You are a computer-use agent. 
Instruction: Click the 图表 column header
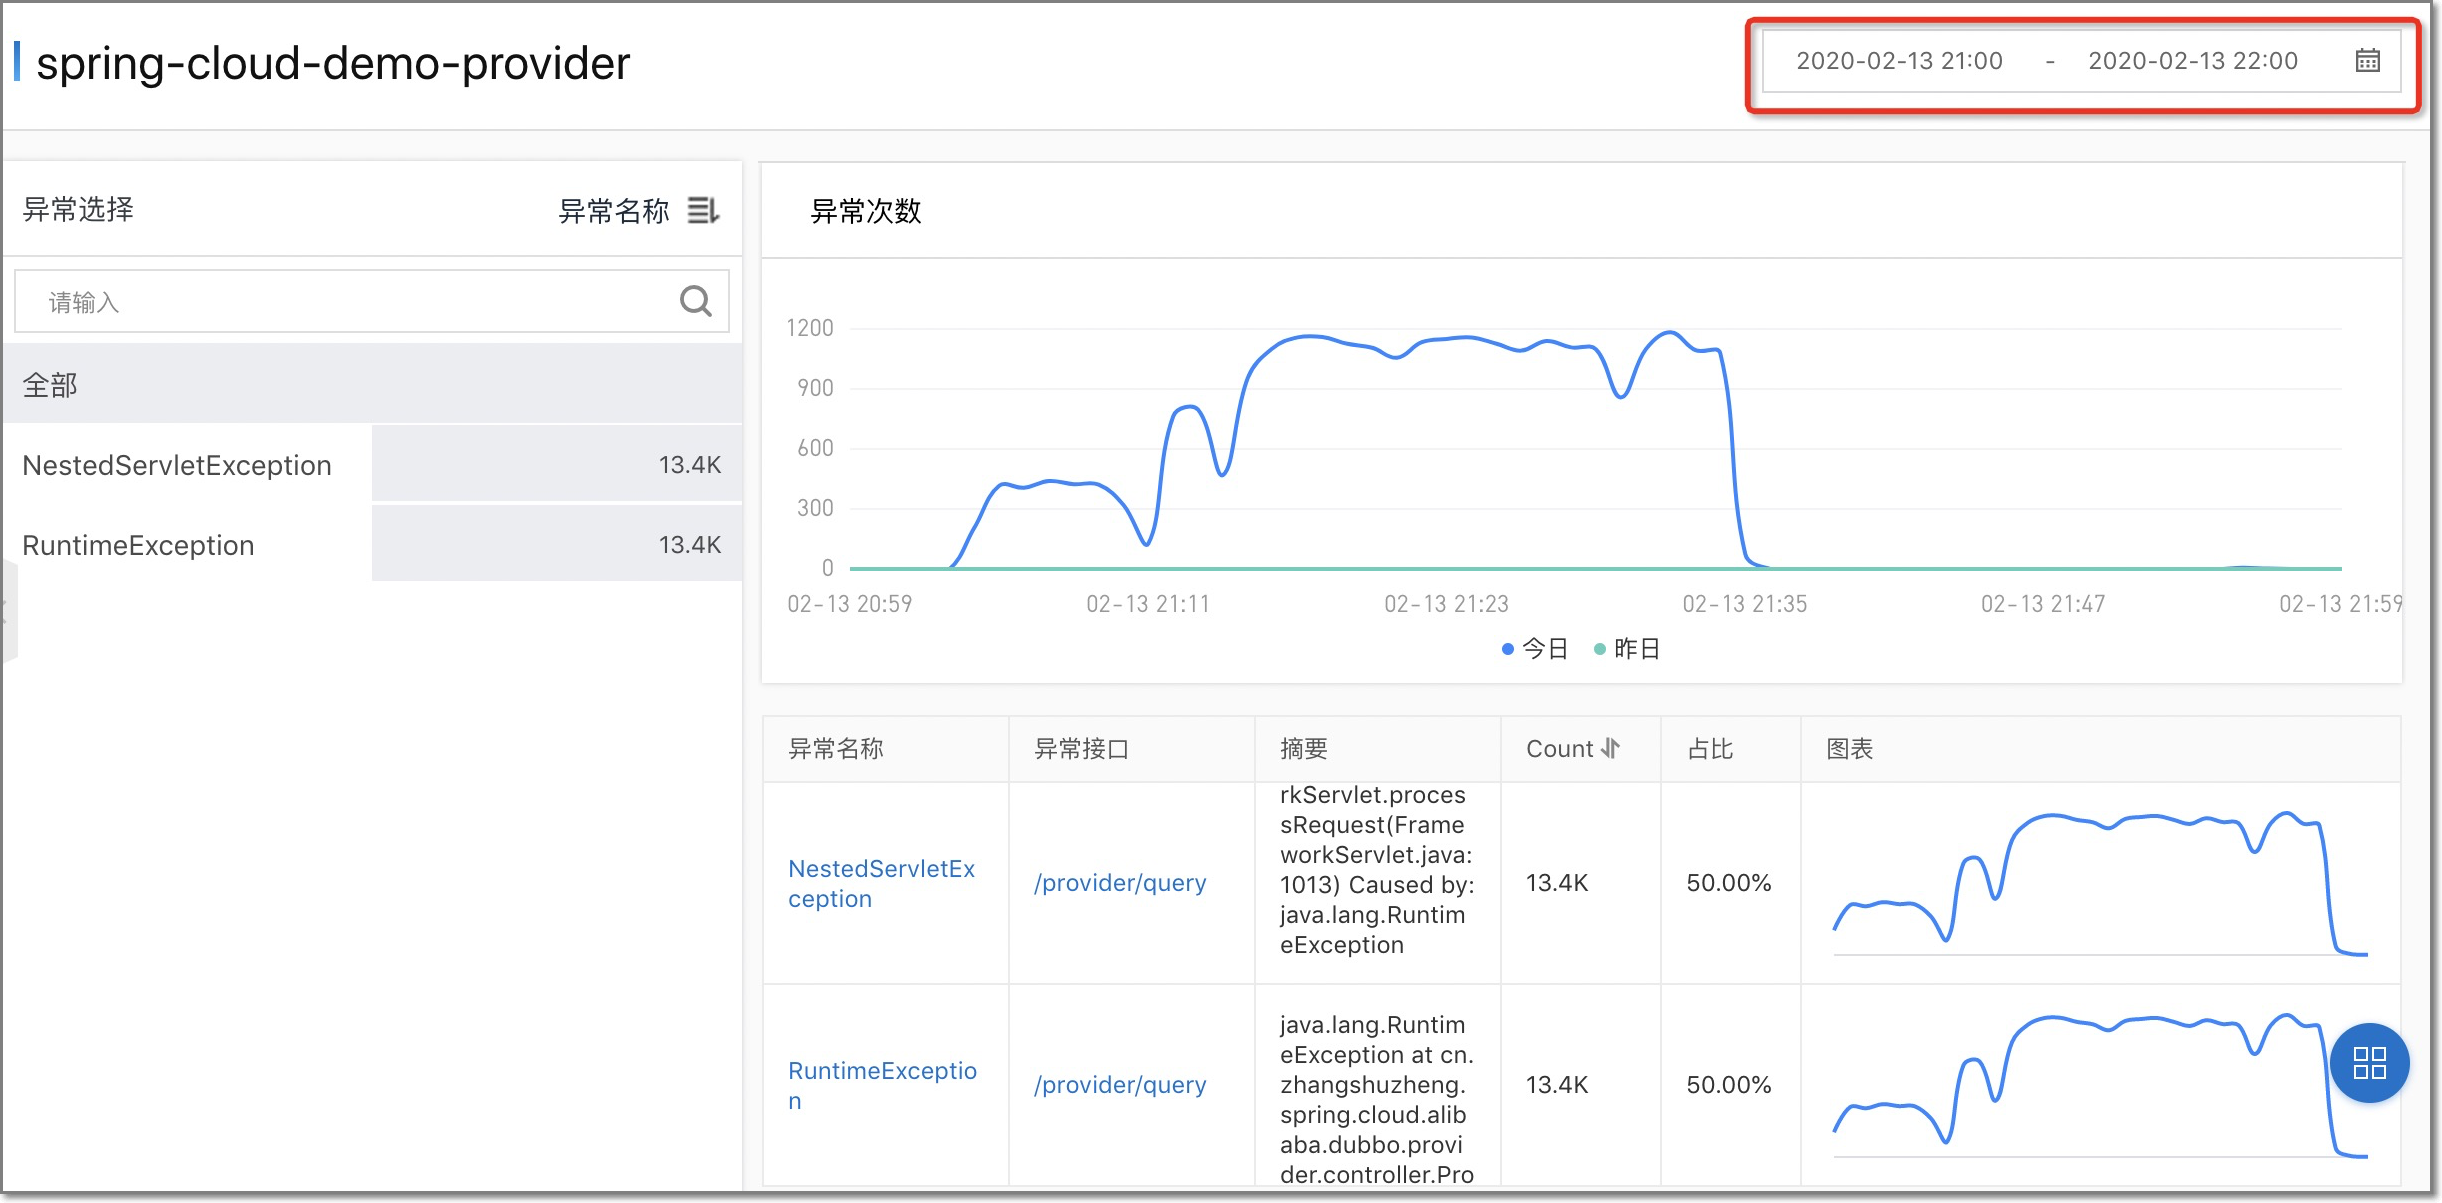[x=1849, y=748]
